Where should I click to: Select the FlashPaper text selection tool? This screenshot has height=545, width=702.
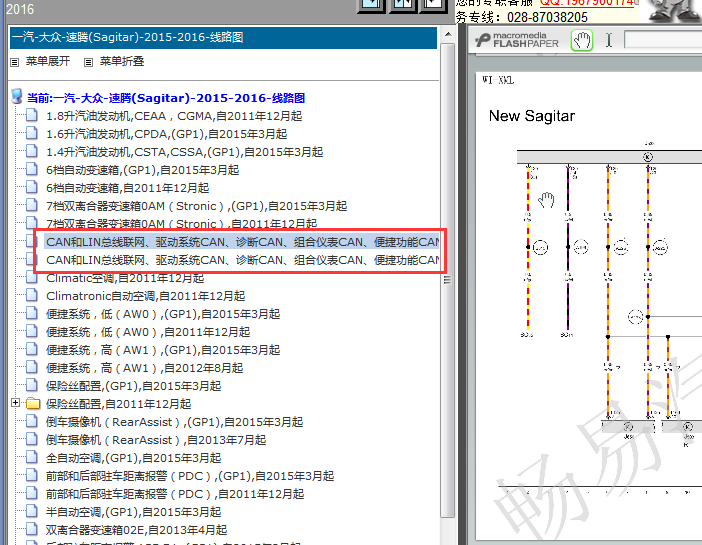pos(609,40)
